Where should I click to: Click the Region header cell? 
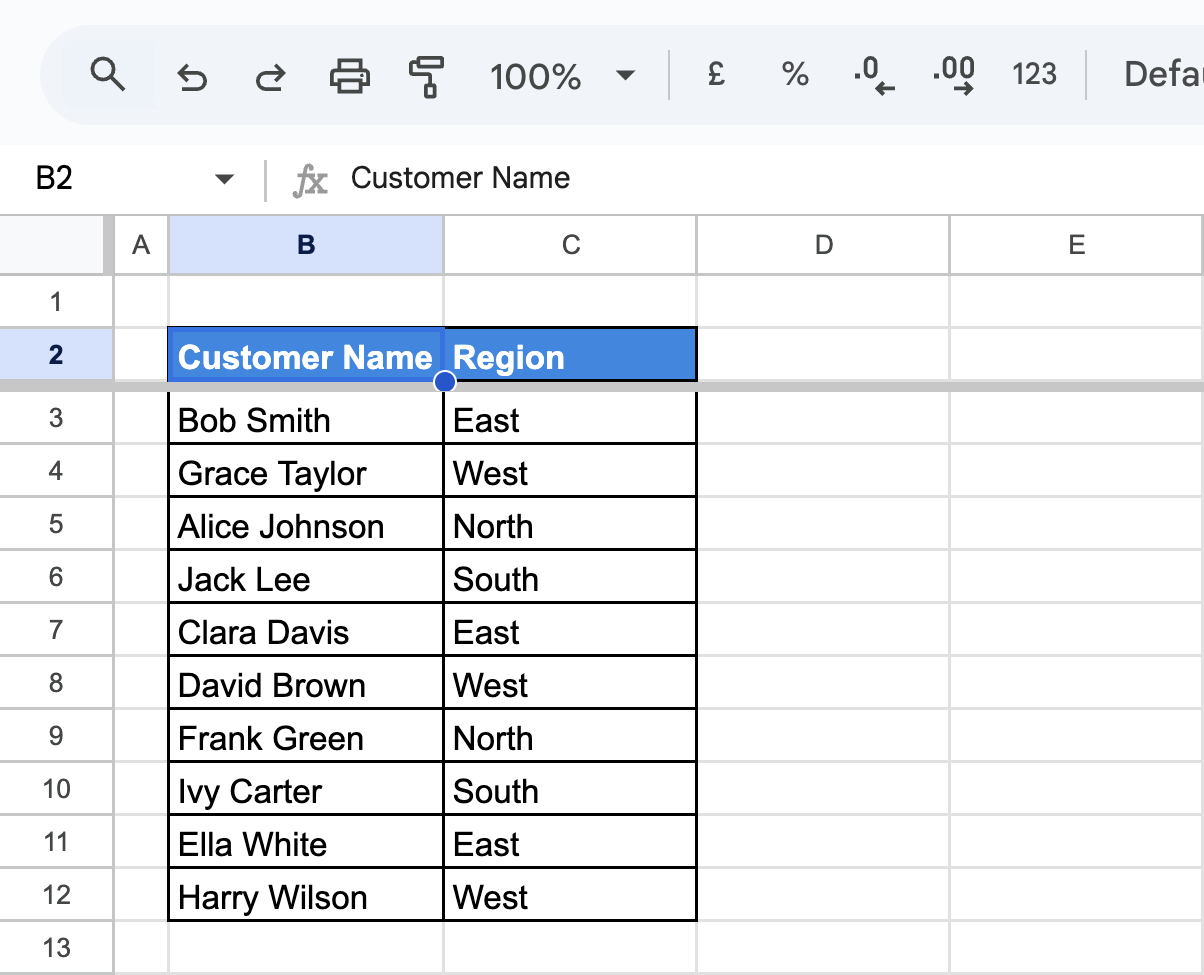coord(570,354)
